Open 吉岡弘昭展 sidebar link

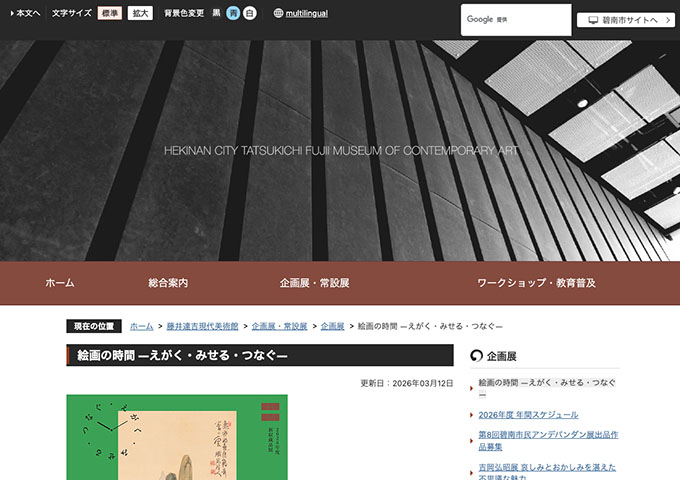[x=547, y=472]
